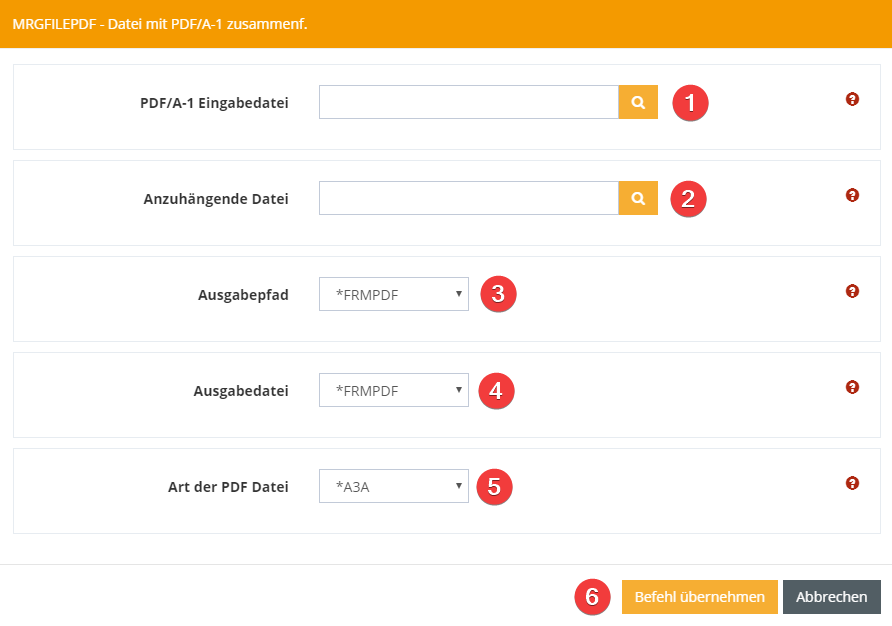Focus the PDF/A-1 Eingabedatei text field
892x626 pixels.
[468, 102]
